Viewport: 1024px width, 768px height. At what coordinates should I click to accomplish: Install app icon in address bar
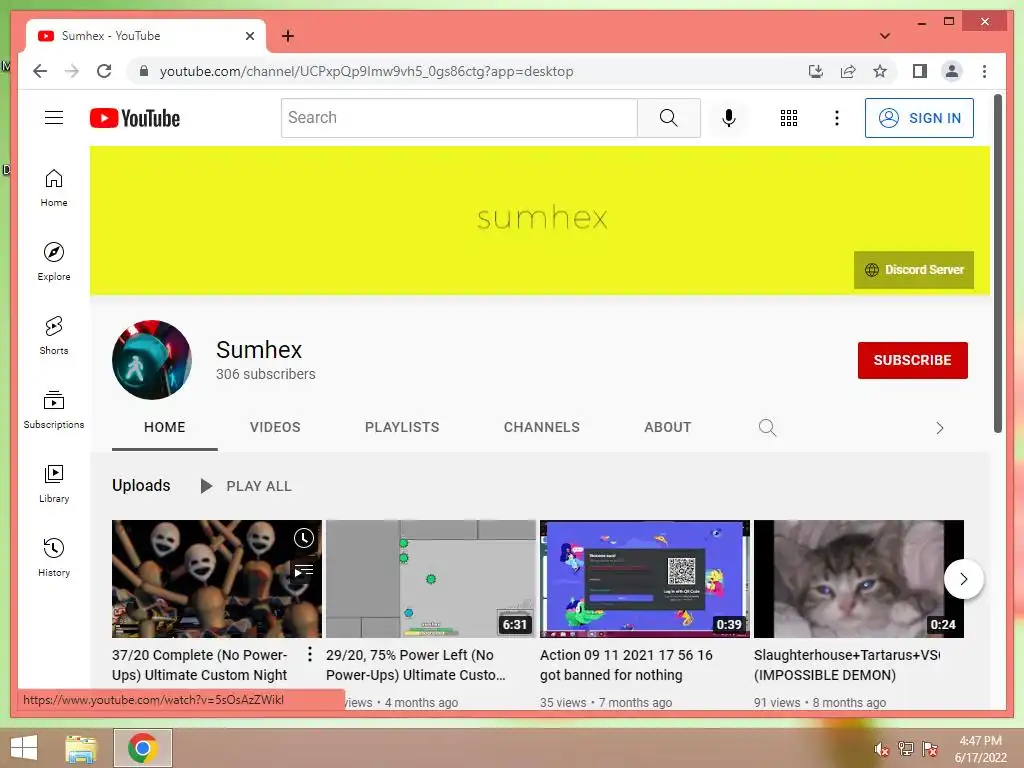pos(816,71)
